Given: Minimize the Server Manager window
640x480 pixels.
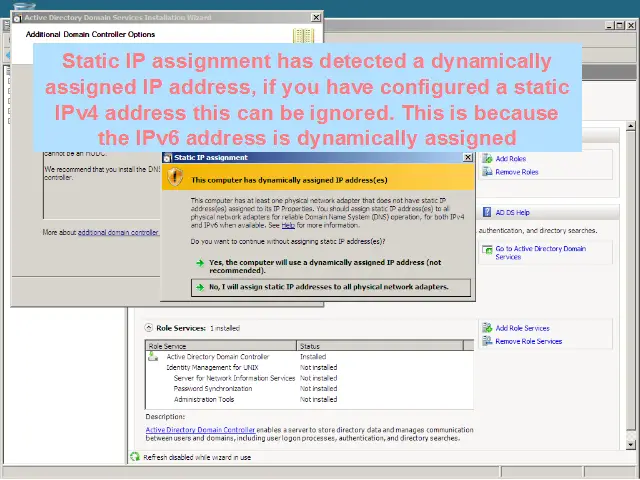Looking at the screenshot, I should pyautogui.click(x=609, y=25).
